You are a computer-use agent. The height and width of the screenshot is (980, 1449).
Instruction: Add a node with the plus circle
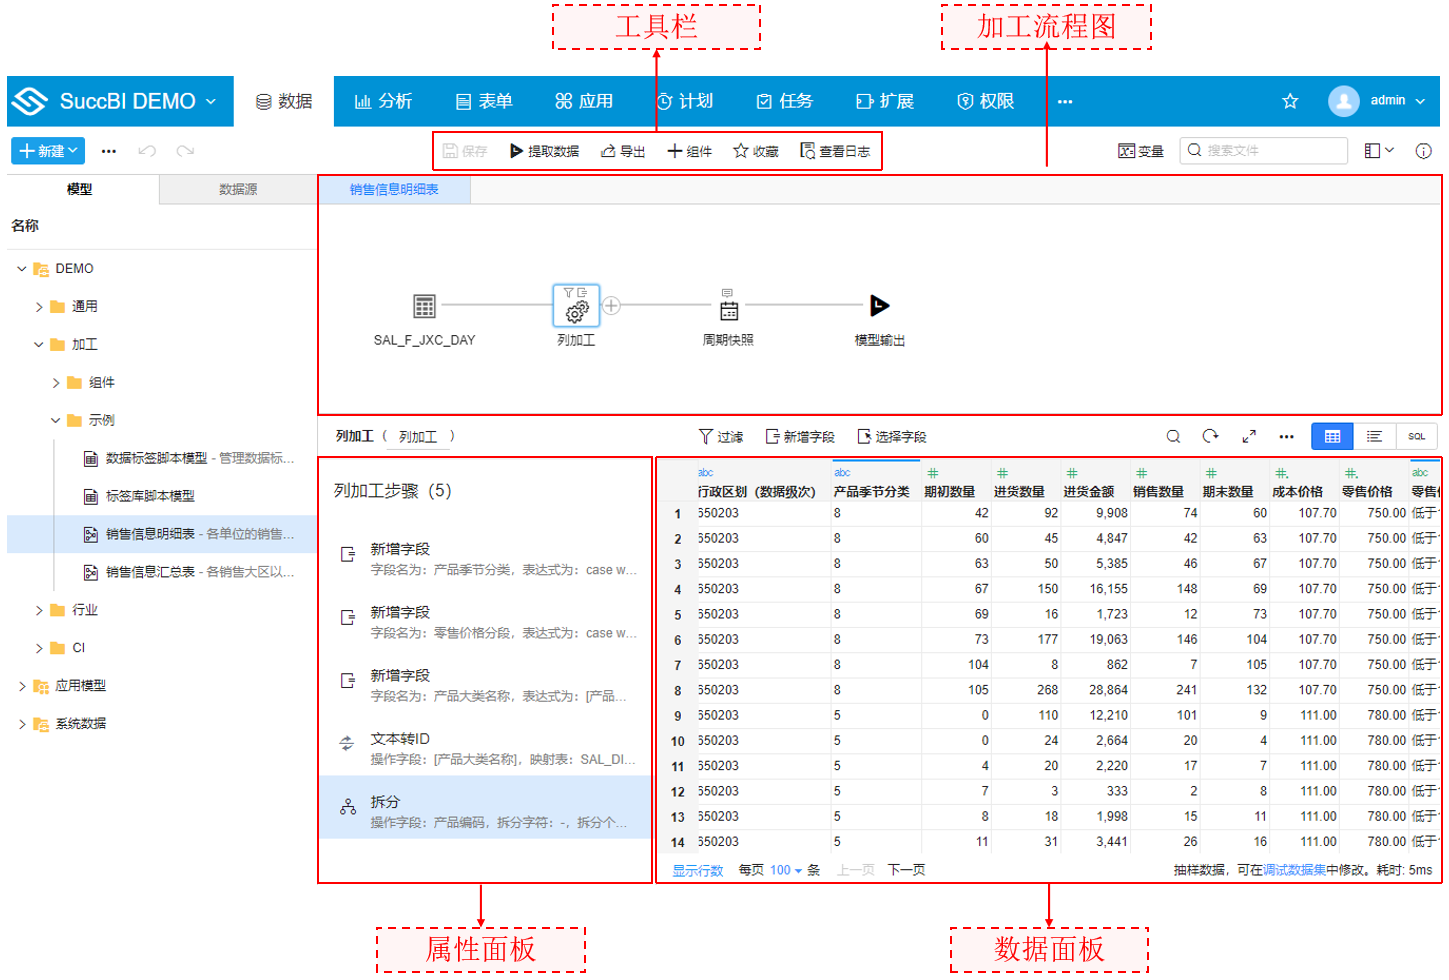point(612,306)
